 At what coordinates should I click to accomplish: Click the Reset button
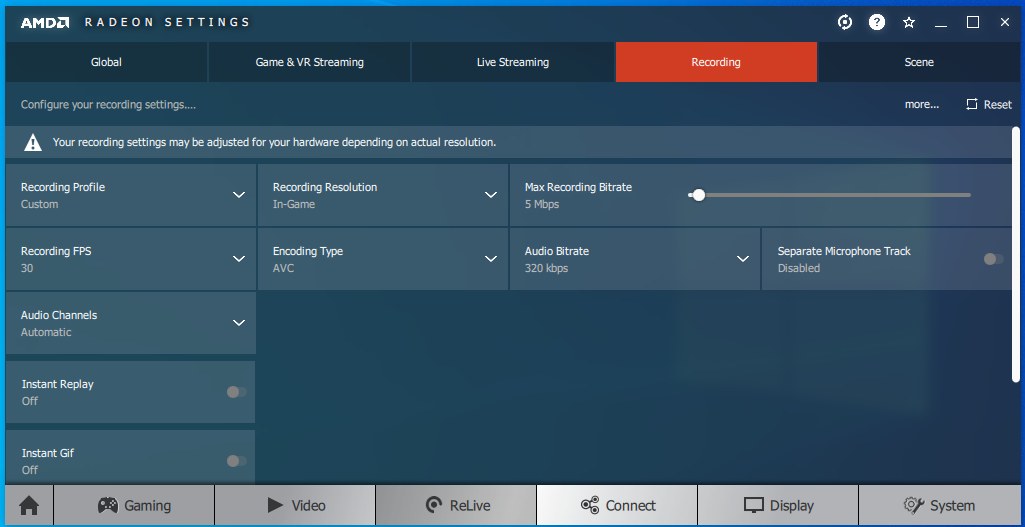[988, 104]
